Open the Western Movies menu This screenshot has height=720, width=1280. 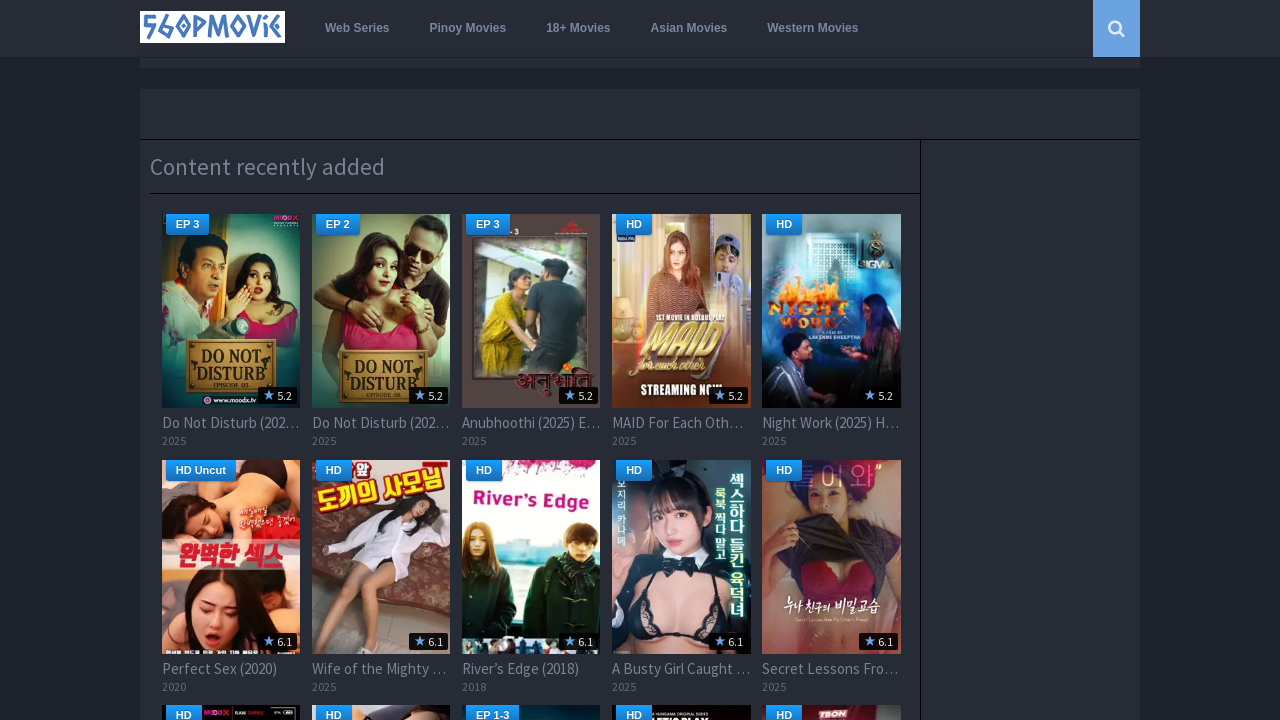point(813,28)
